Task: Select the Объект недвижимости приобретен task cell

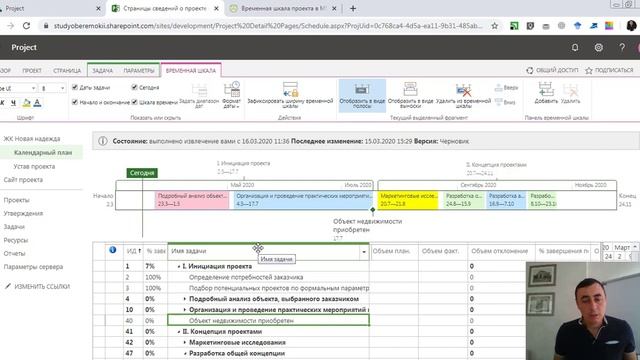Action: 268,320
